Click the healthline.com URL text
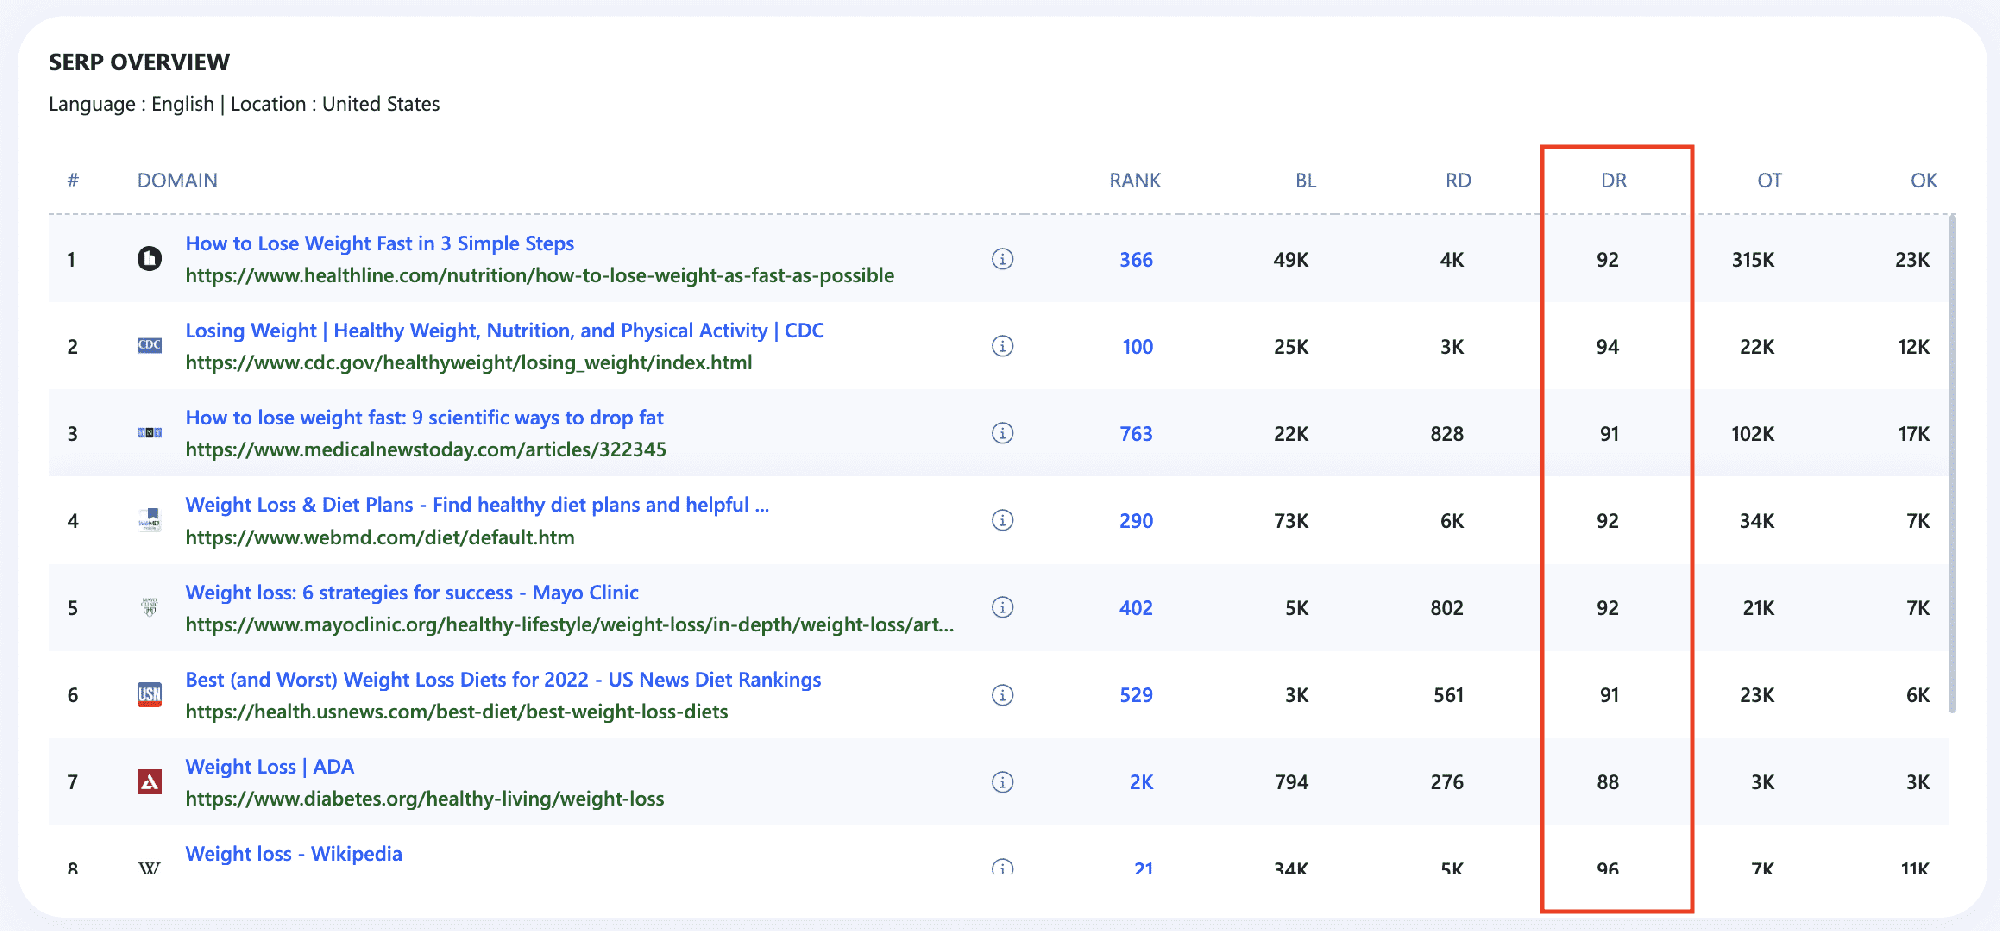Screen dimensions: 2000x931 pos(540,275)
